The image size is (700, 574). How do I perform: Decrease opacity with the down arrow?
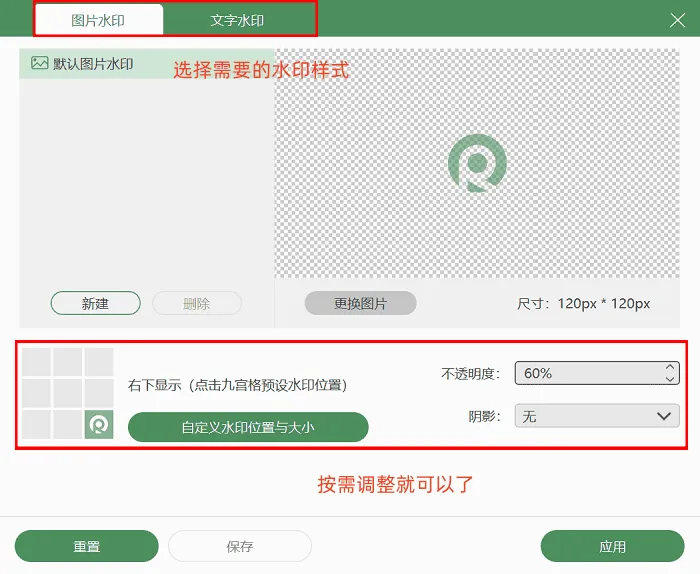670,379
